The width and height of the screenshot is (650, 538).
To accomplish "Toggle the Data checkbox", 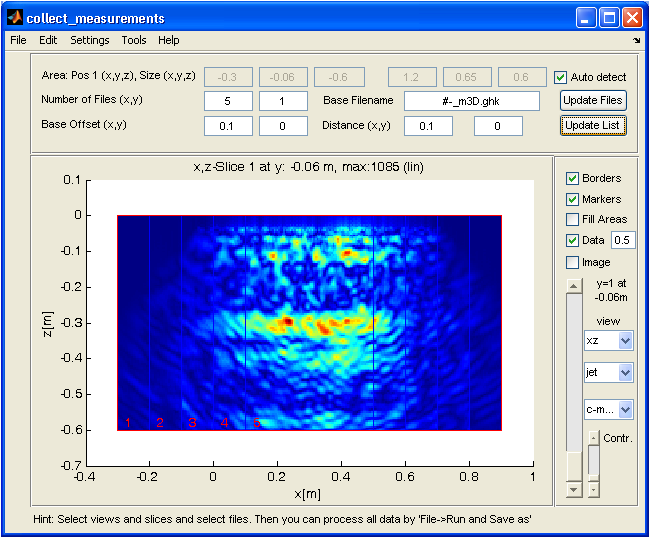I will point(572,240).
